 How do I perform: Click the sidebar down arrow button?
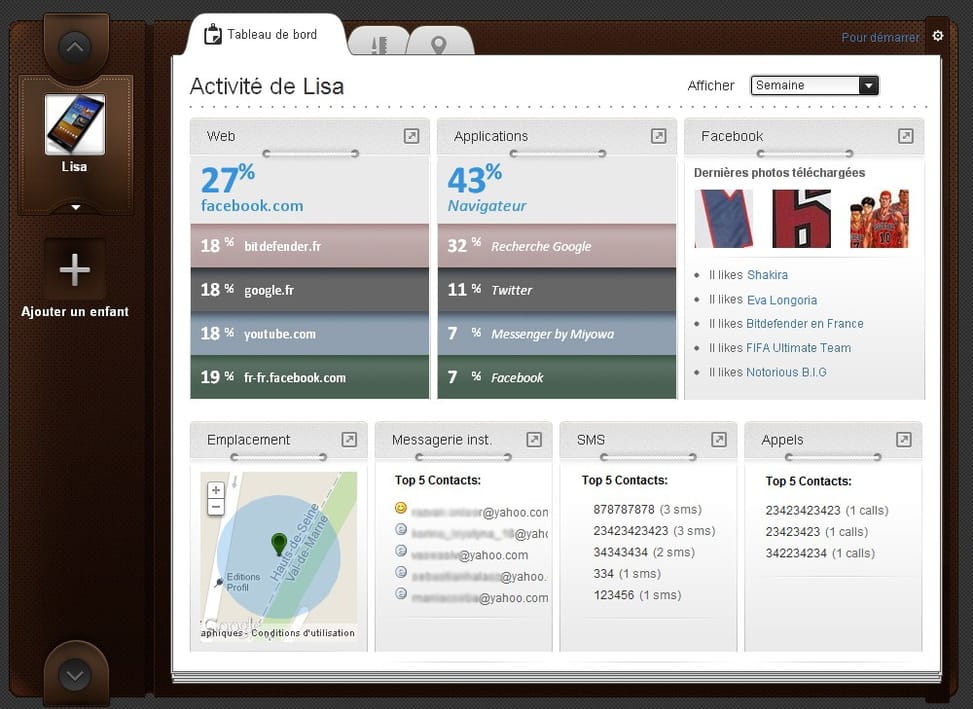point(74,676)
